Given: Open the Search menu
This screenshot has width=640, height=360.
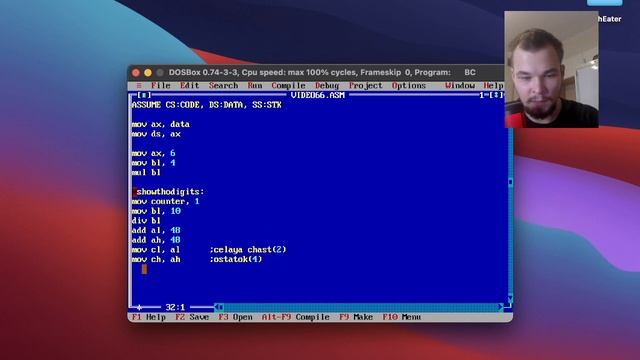Looking at the screenshot, I should pos(223,86).
